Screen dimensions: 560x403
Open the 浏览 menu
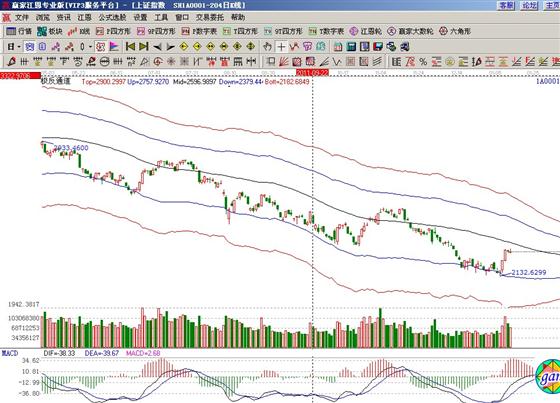(x=42, y=17)
